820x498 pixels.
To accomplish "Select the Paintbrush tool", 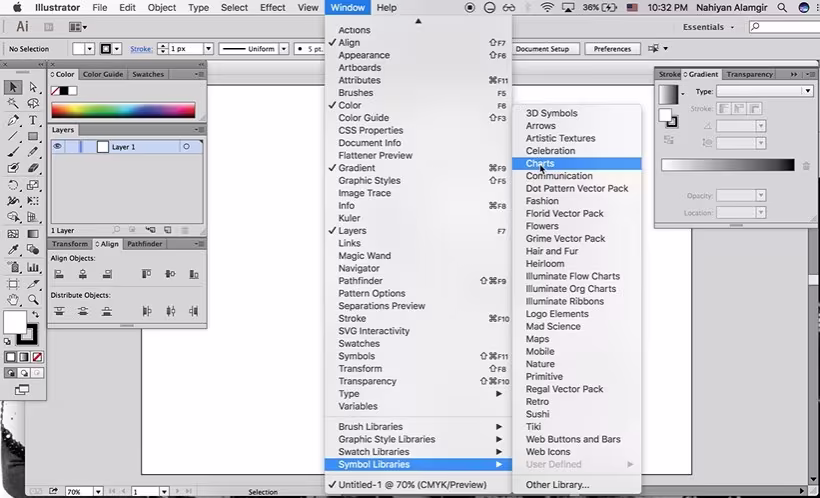I will (x=13, y=152).
